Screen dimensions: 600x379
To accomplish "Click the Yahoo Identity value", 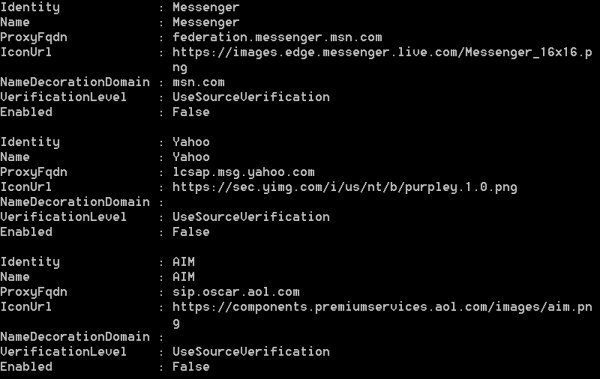I will click(191, 142).
